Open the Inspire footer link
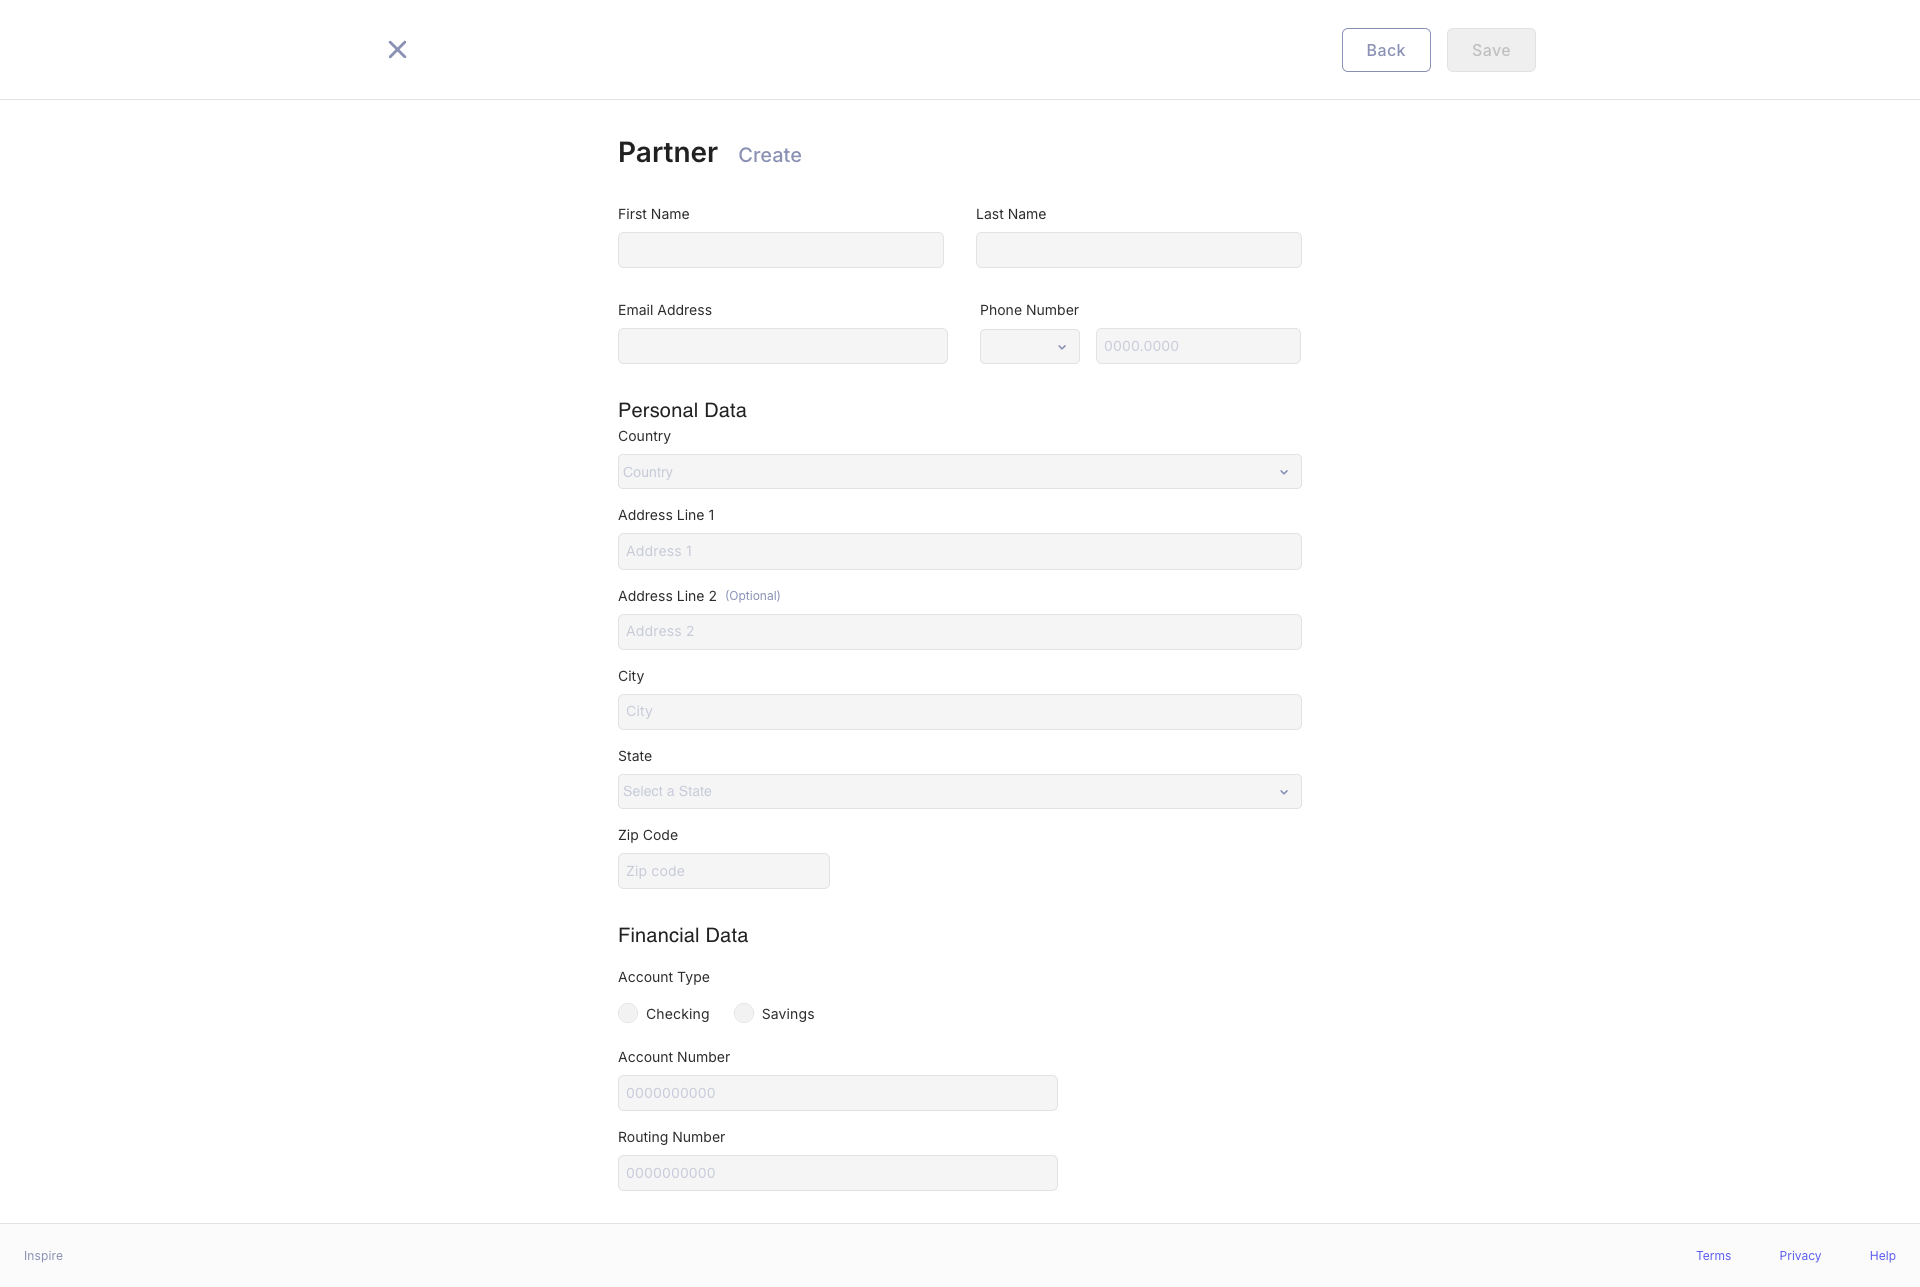 [x=43, y=1256]
